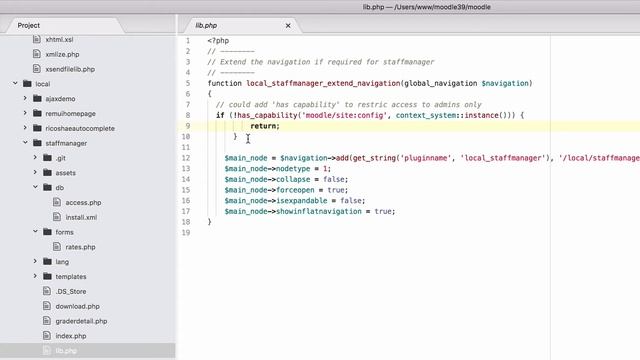Image resolution: width=640 pixels, height=360 pixels.
Task: Click '$main_node->forceopen' on line 15
Action: [x=269, y=190]
